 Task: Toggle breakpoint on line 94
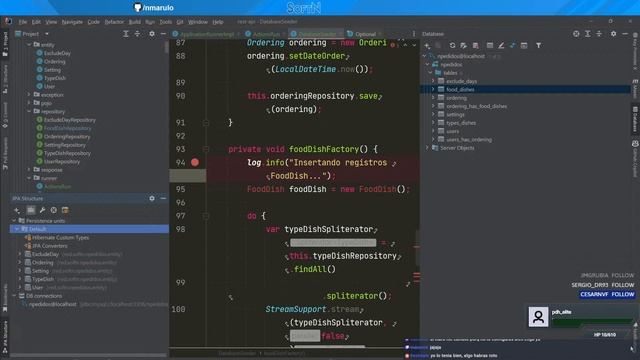195,162
